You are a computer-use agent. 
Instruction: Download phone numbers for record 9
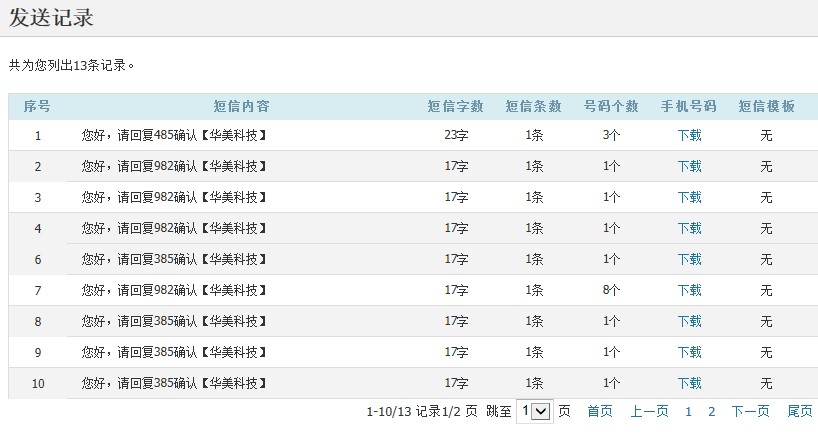point(689,353)
